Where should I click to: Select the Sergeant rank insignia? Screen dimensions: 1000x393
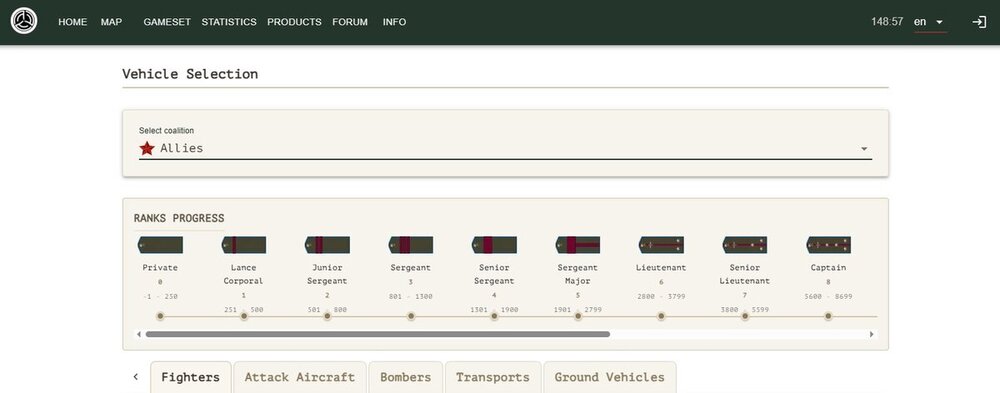[411, 245]
